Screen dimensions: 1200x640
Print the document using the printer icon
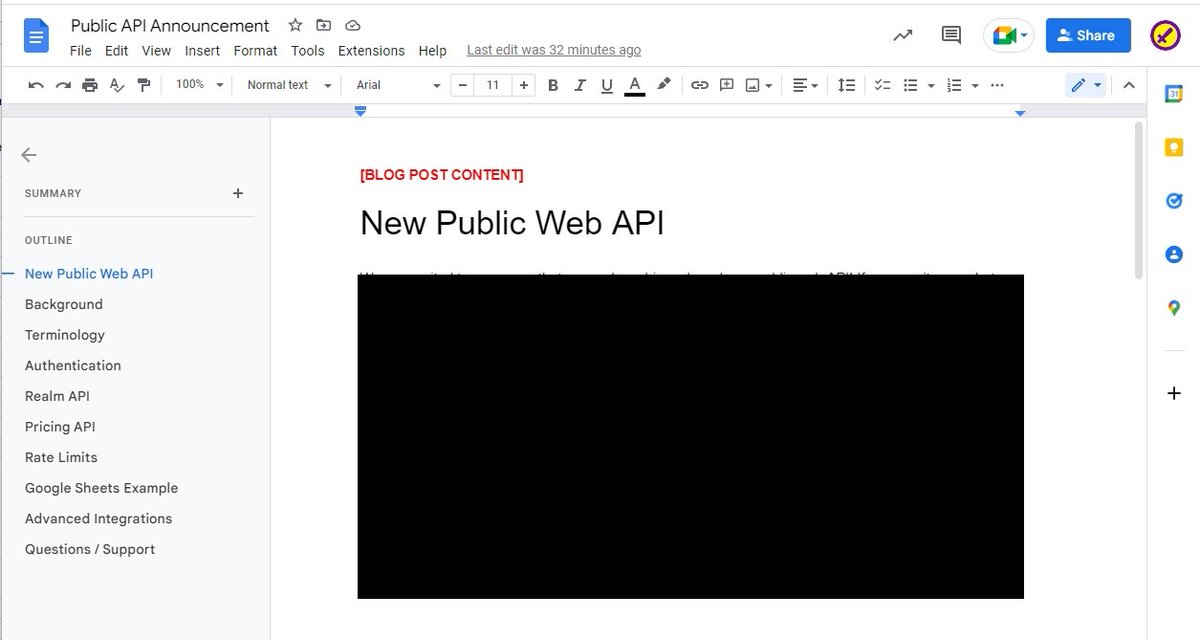[x=90, y=85]
